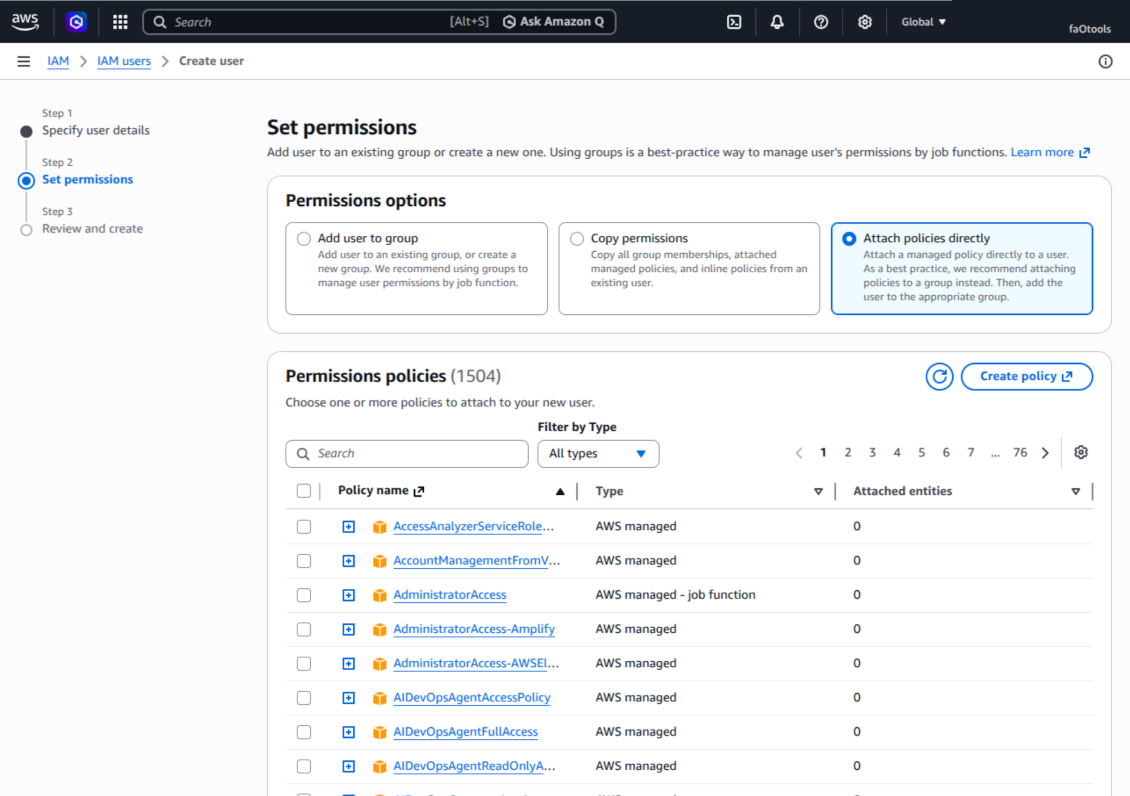The height and width of the screenshot is (796, 1130).
Task: Open the IAM breadcrumb link
Action: pyautogui.click(x=58, y=61)
